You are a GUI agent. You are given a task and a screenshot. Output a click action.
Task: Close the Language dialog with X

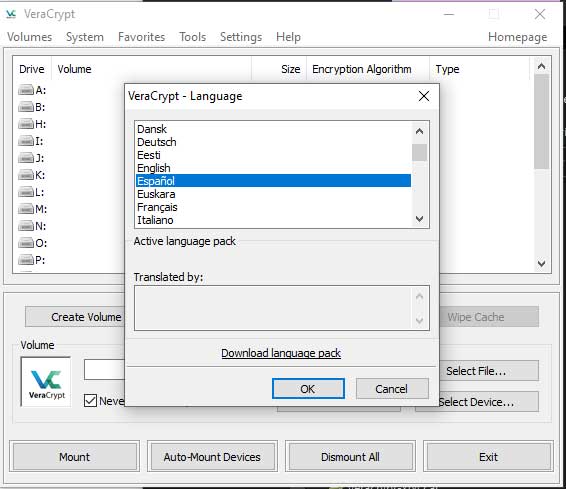click(x=424, y=96)
